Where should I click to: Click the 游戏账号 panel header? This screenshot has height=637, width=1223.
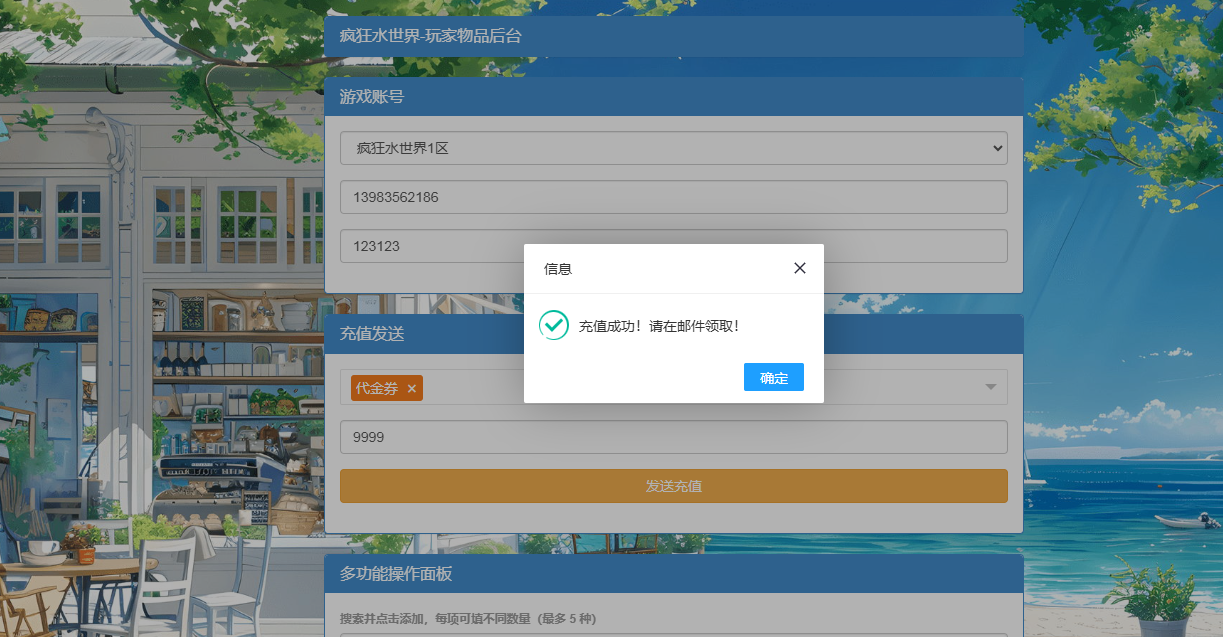673,97
